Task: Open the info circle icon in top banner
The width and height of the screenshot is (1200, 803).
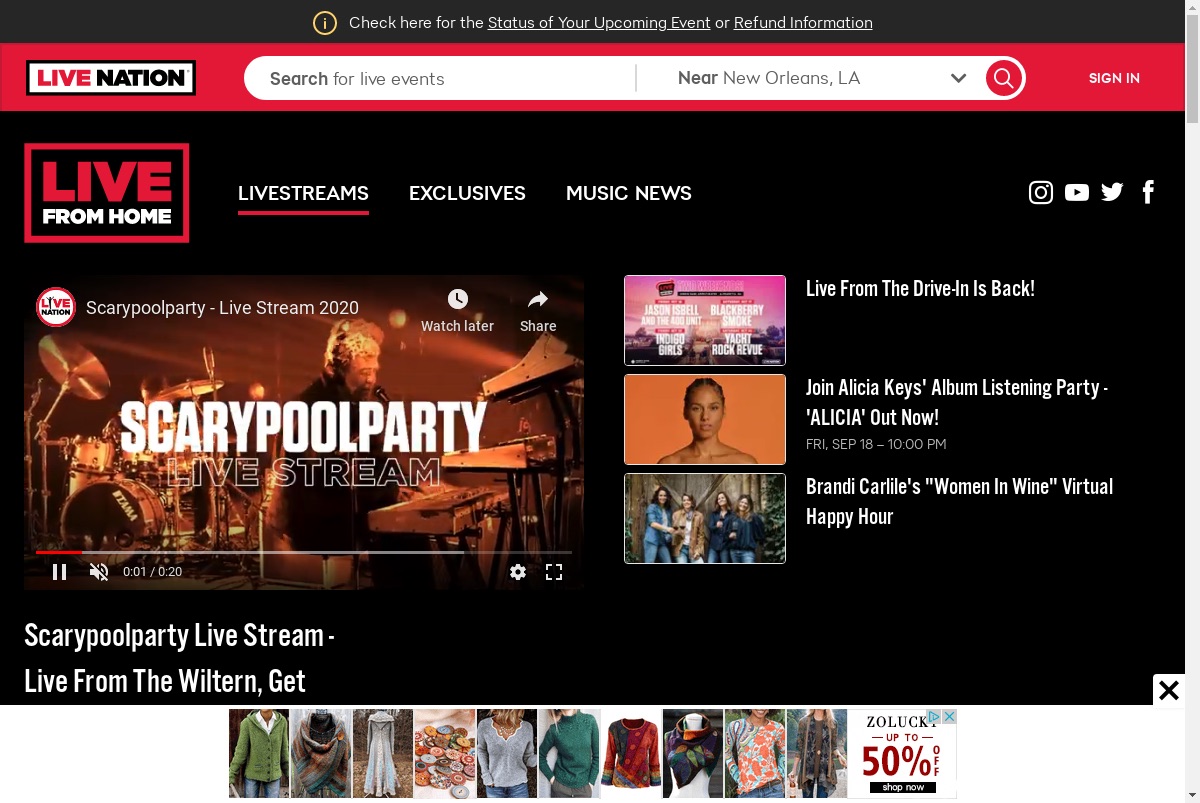Action: pyautogui.click(x=325, y=23)
